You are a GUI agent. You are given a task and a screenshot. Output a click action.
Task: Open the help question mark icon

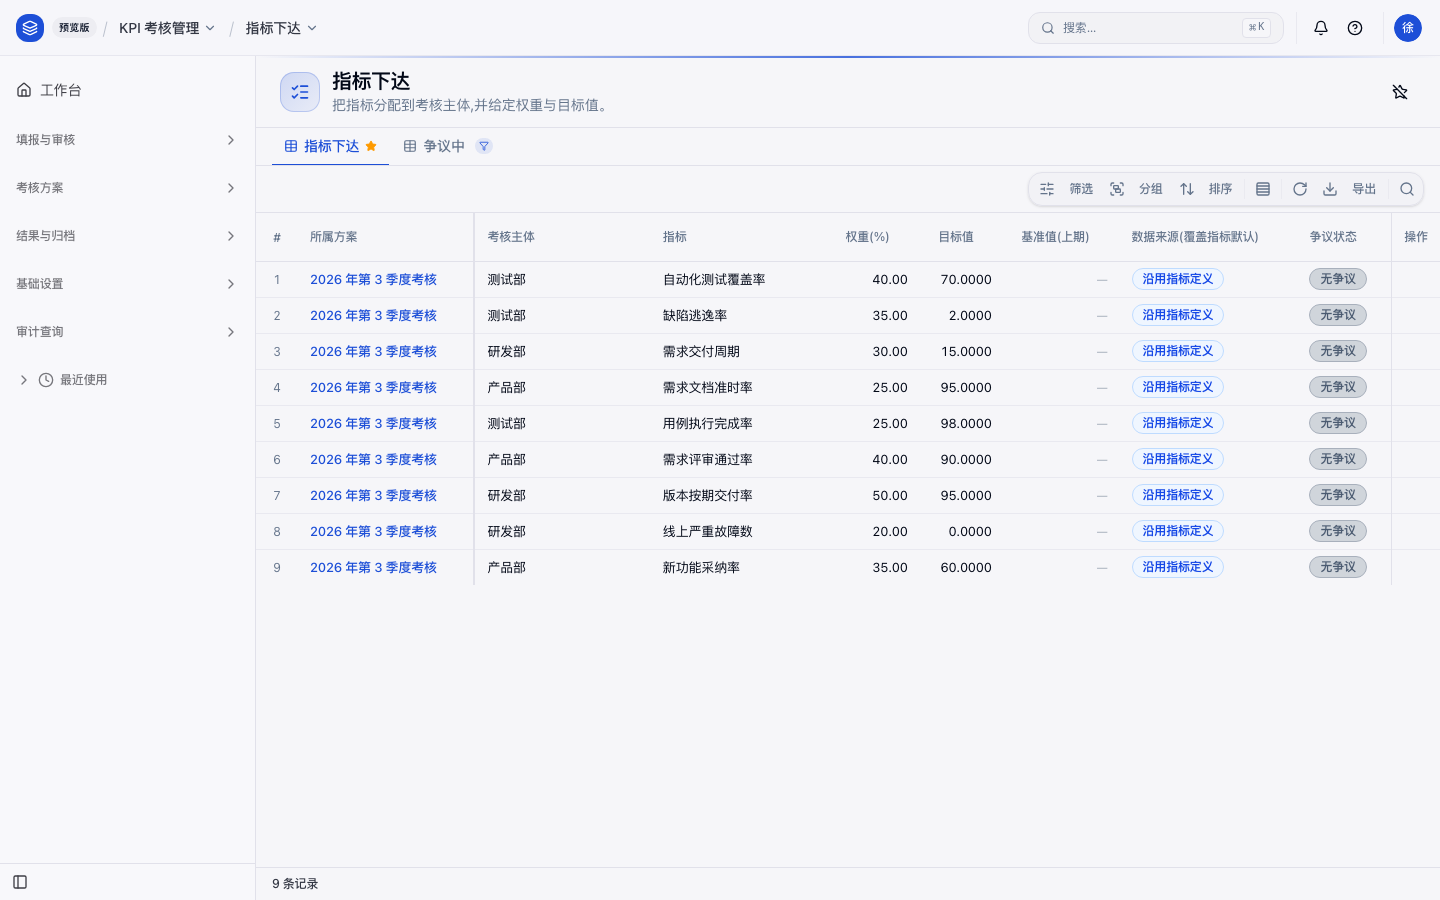pyautogui.click(x=1355, y=28)
